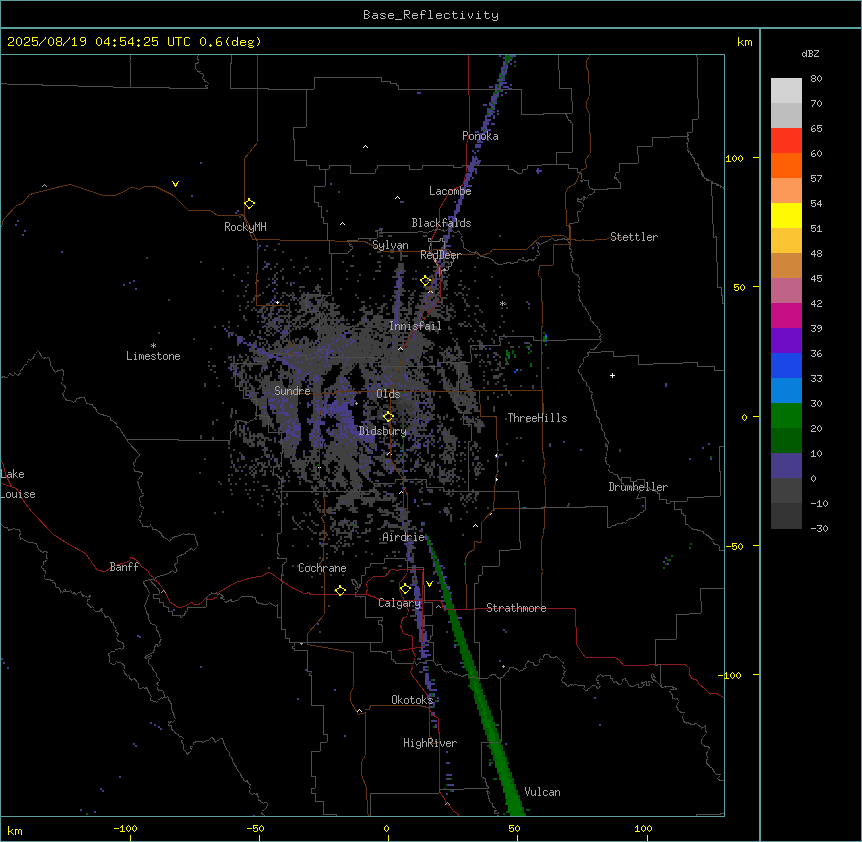This screenshot has height=842, width=862.
Task: Click the Limestone label text
Action: pos(153,356)
